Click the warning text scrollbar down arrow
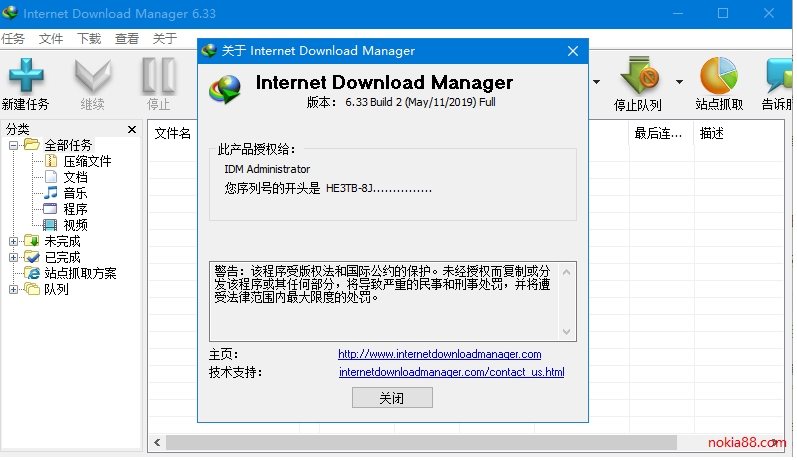The width and height of the screenshot is (797, 460). point(567,333)
